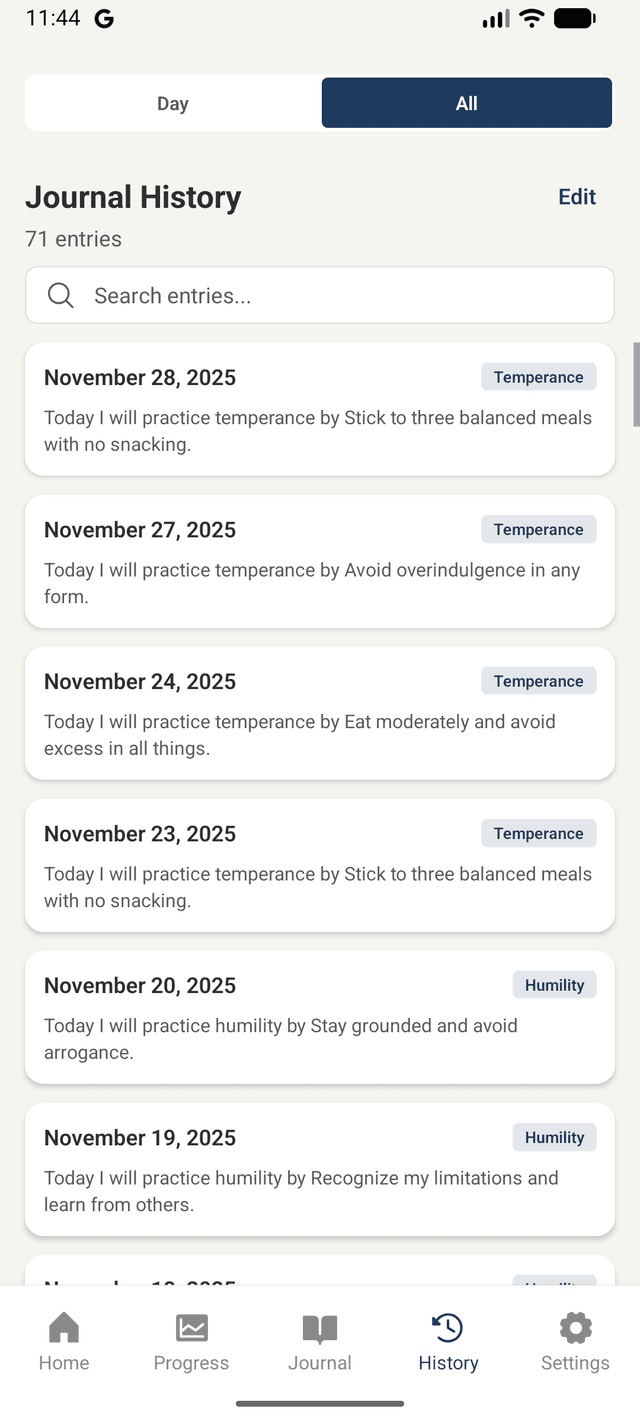Tap the Edit link for Journal History
Image resolution: width=640 pixels, height=1422 pixels.
tap(576, 197)
